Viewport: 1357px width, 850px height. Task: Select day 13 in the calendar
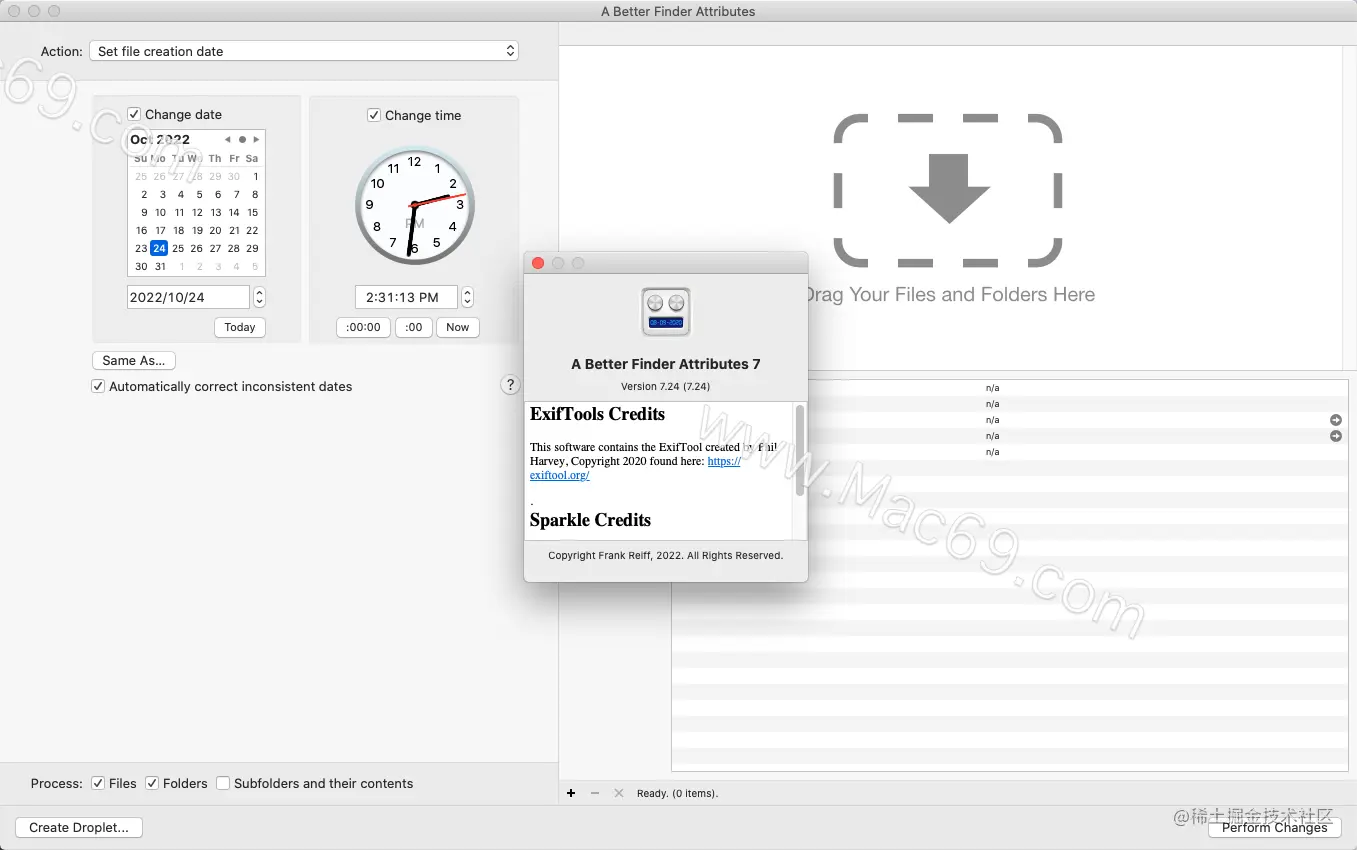pyautogui.click(x=216, y=212)
